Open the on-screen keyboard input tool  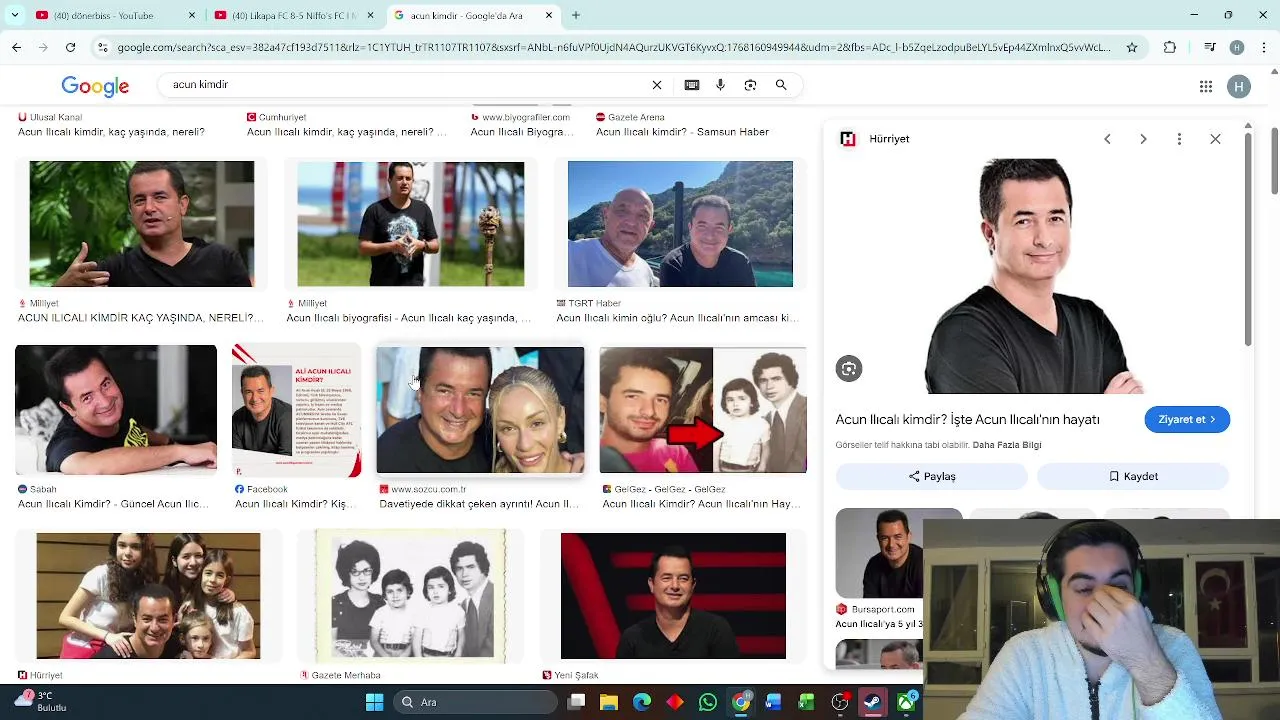[x=691, y=85]
